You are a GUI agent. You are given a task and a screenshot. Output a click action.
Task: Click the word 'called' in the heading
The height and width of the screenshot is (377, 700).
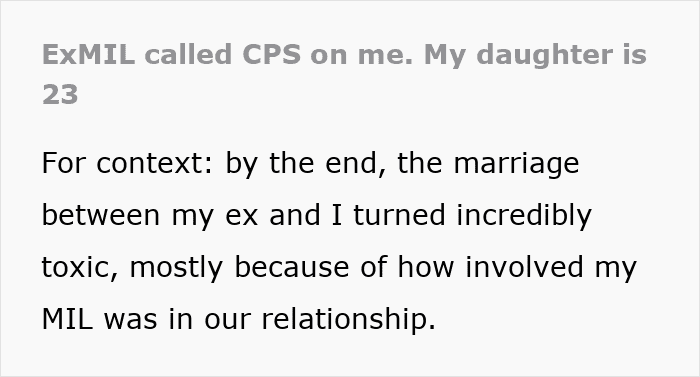point(188,54)
